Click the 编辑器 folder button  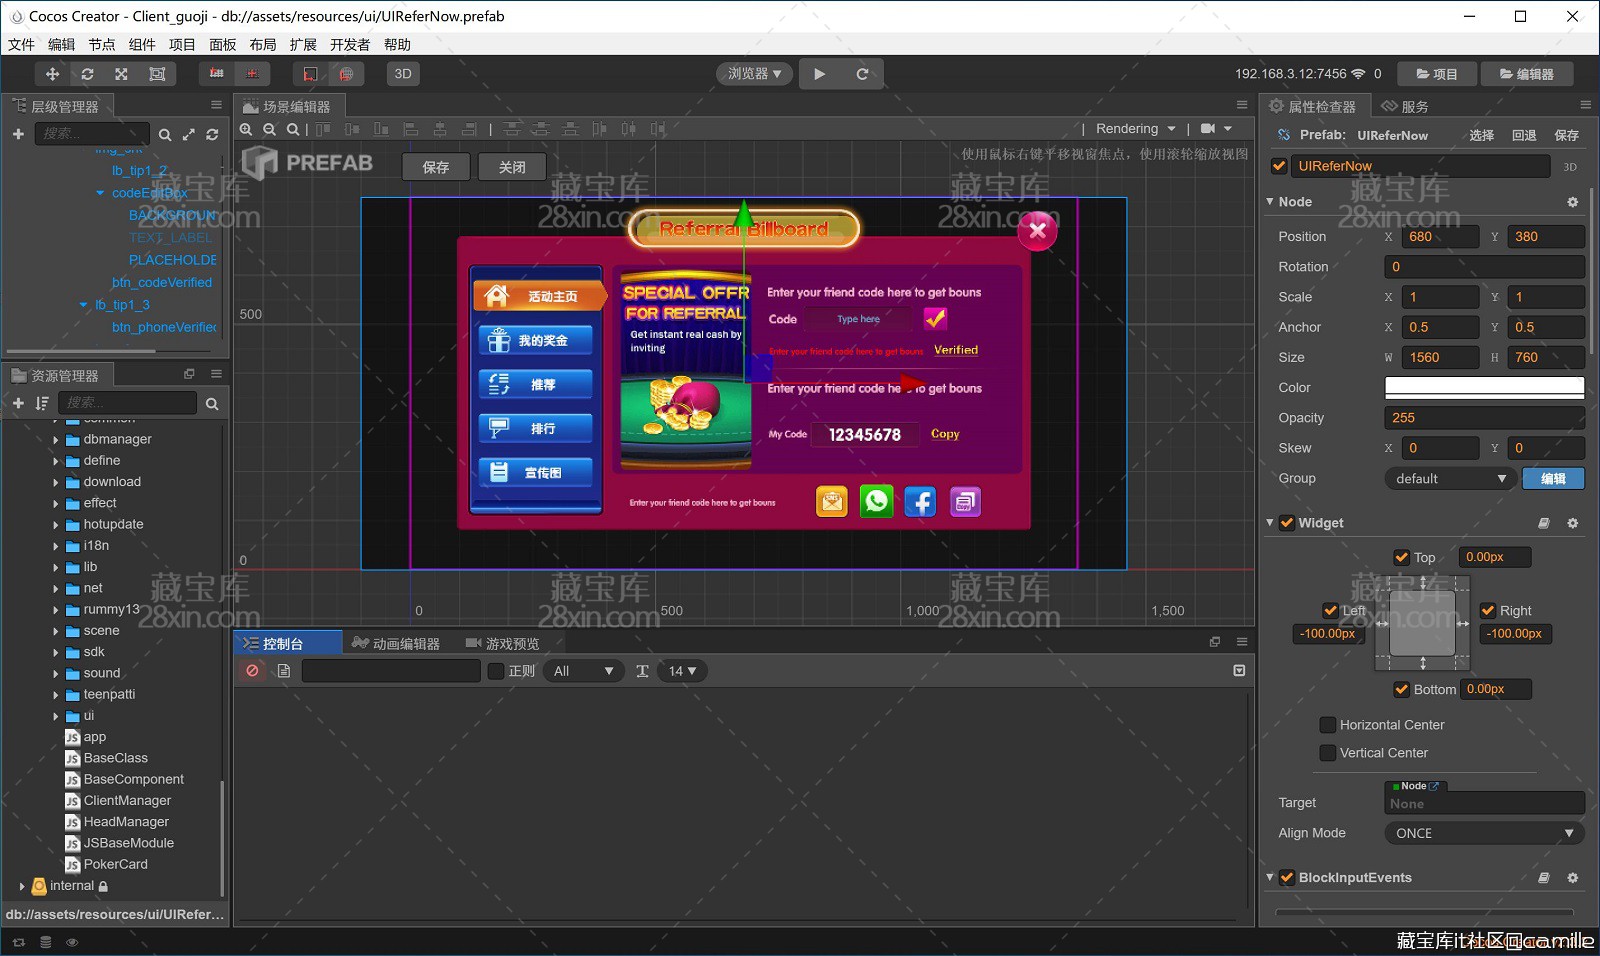(x=1527, y=74)
